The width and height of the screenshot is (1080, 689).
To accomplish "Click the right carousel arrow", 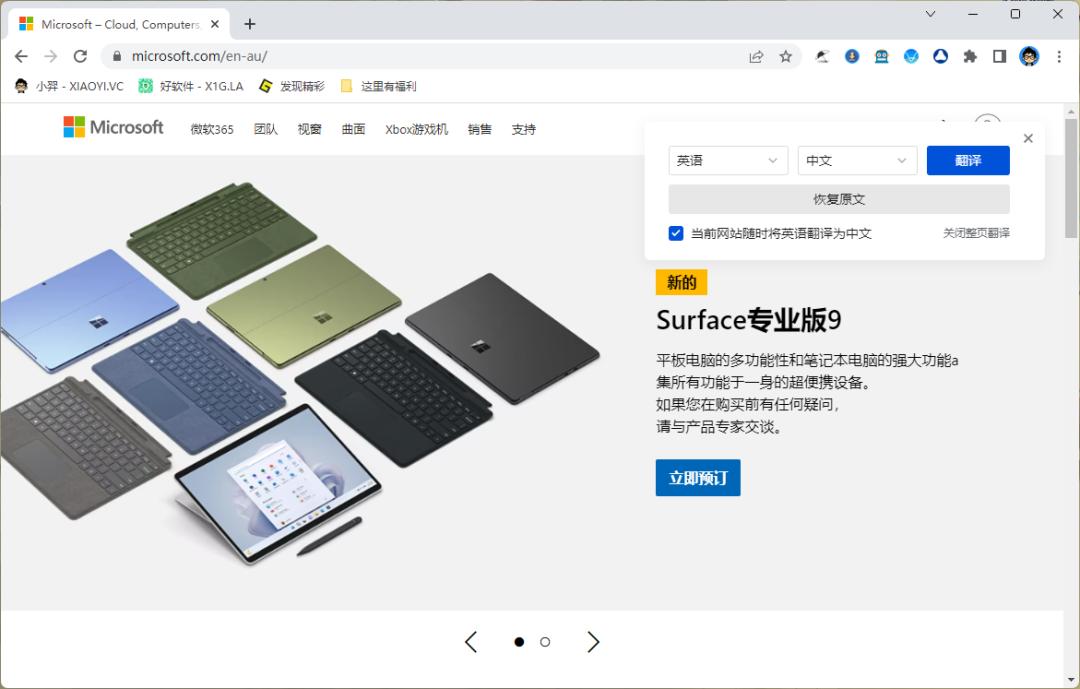I will coord(593,641).
